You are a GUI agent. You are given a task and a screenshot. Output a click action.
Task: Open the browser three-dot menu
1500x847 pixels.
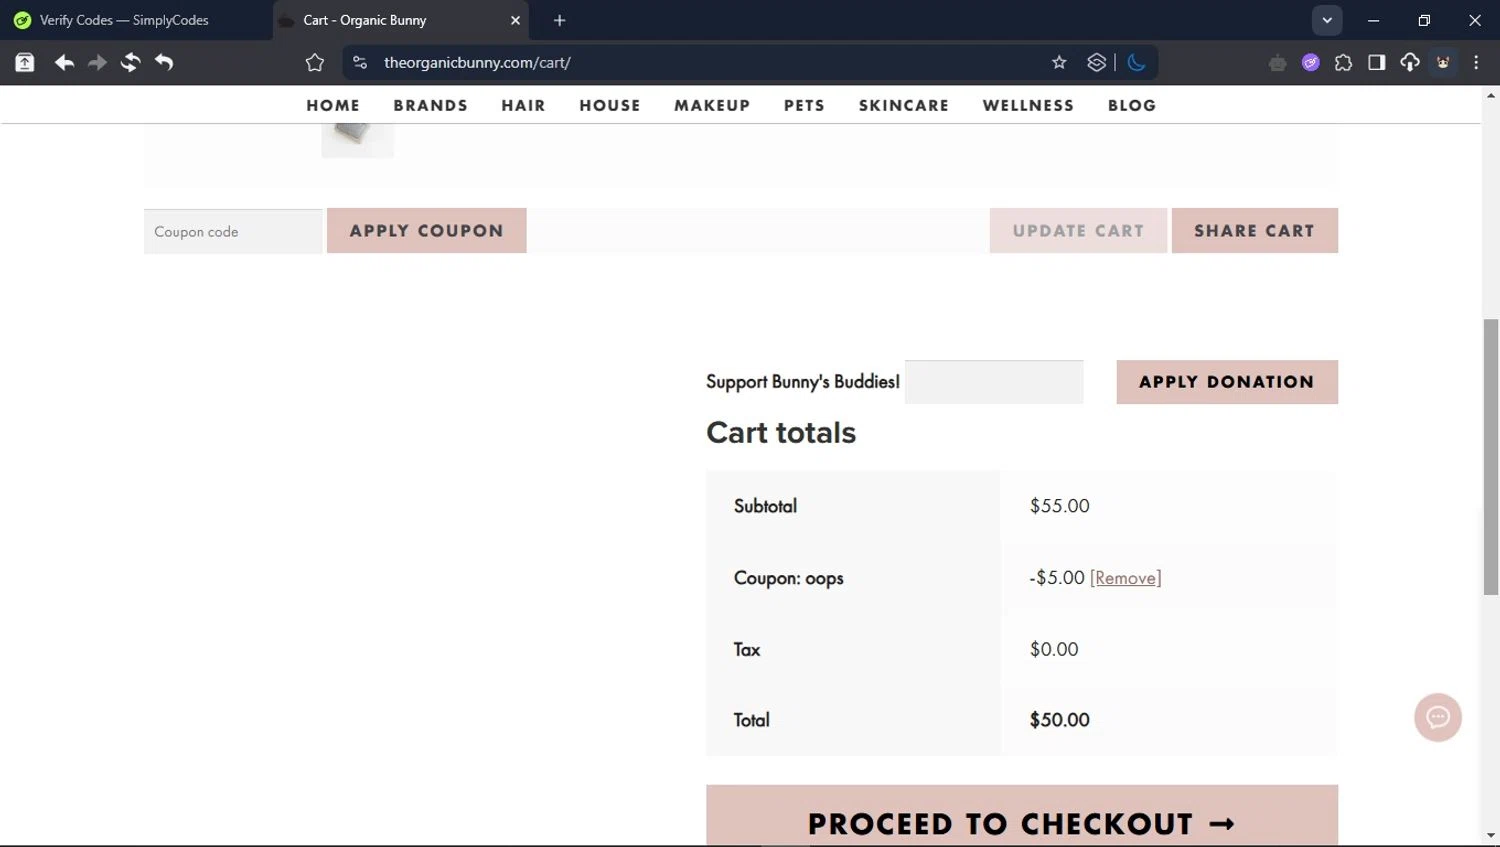(x=1476, y=63)
